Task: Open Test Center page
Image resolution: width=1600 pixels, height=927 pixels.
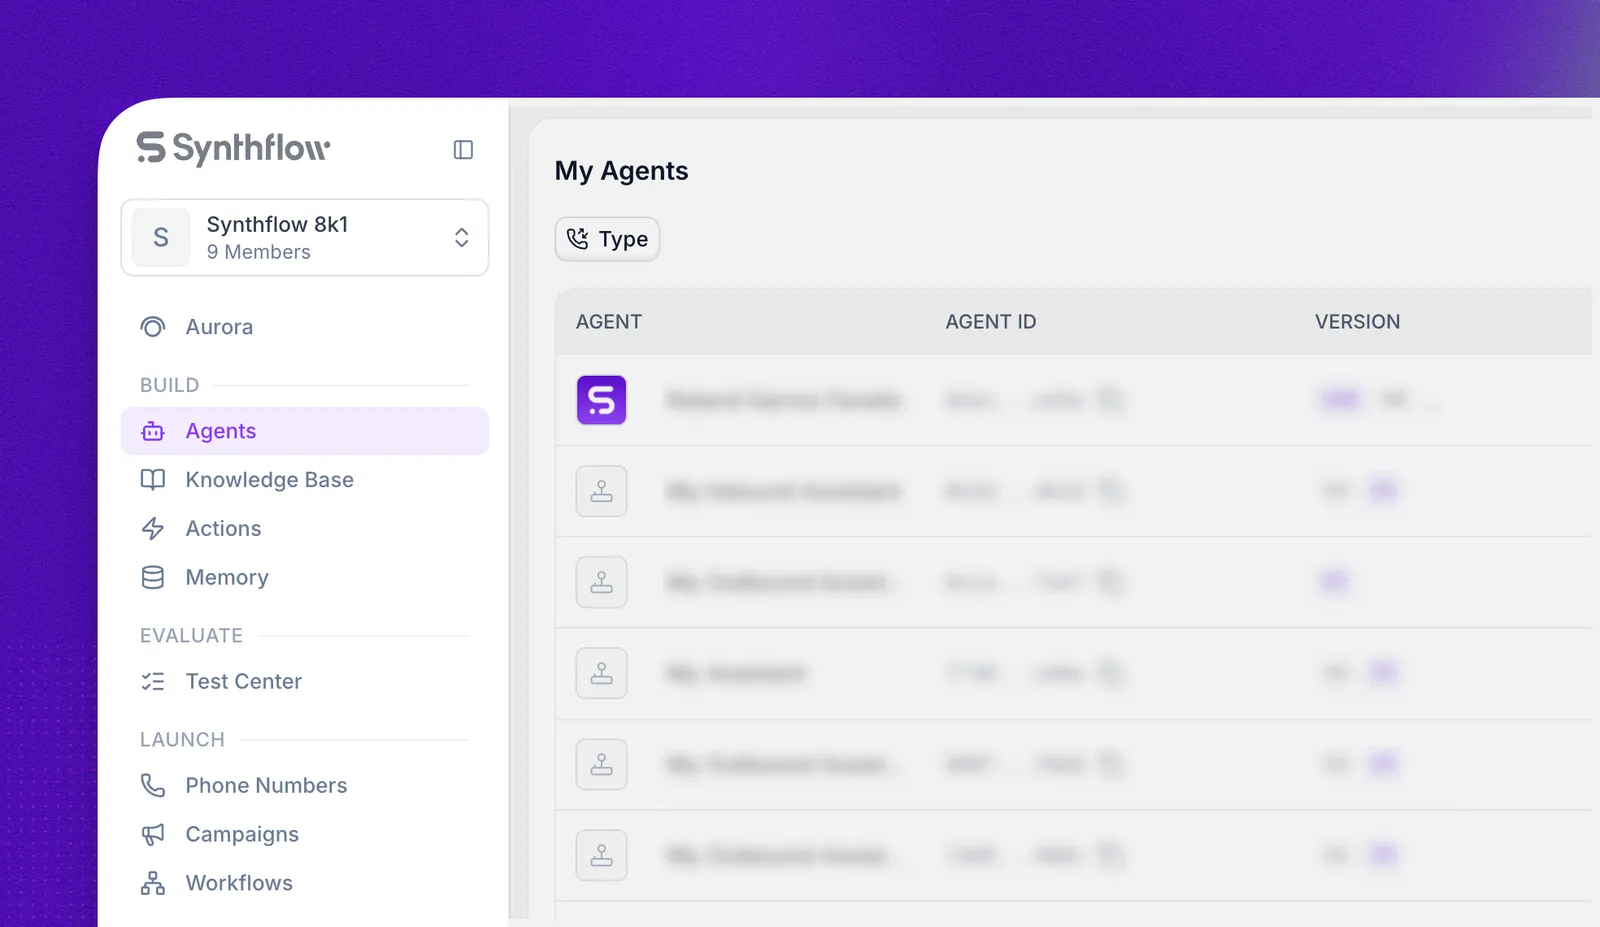Action: 305,682
